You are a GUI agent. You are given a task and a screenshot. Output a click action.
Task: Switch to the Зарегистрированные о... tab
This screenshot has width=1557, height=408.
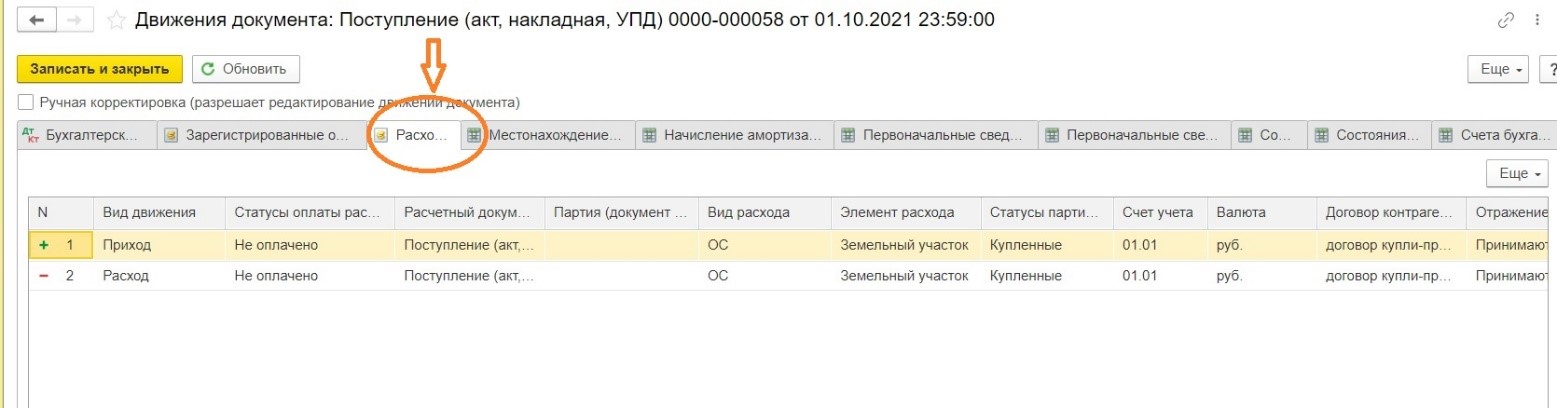point(257,134)
